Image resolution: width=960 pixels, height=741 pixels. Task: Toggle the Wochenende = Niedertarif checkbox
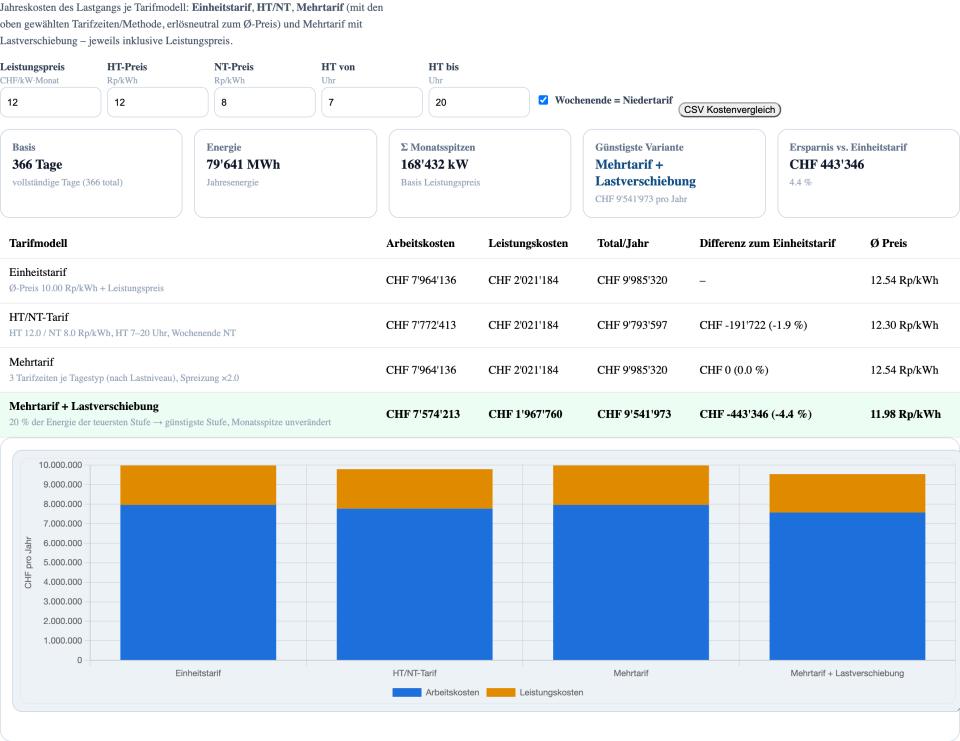pyautogui.click(x=543, y=100)
